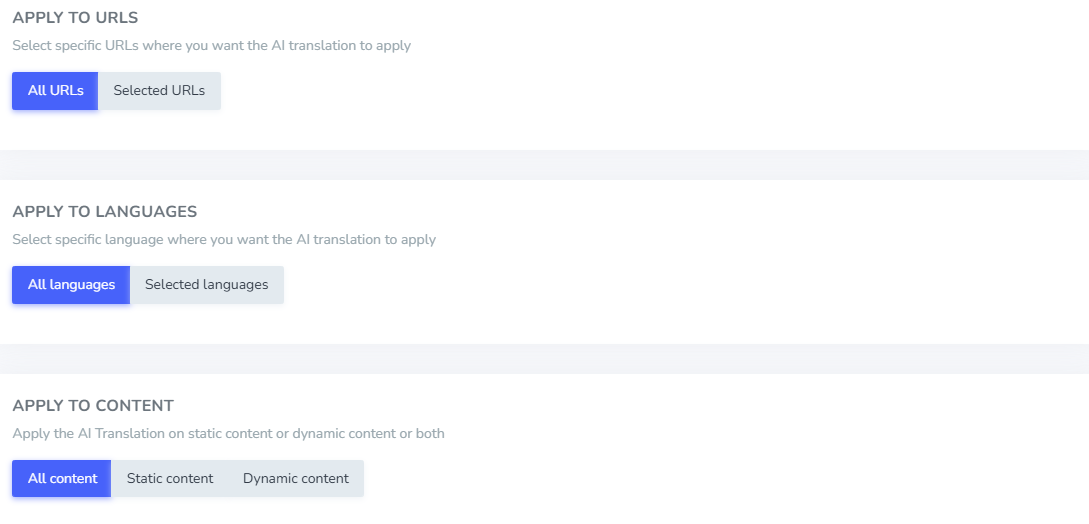Image resolution: width=1089 pixels, height=524 pixels.
Task: Switch to Selected URLs
Action: click(x=159, y=90)
